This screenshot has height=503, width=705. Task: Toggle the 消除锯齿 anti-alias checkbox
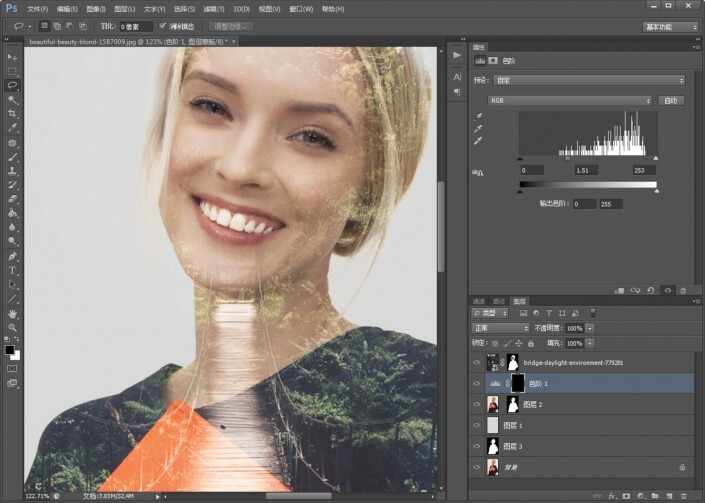163,25
